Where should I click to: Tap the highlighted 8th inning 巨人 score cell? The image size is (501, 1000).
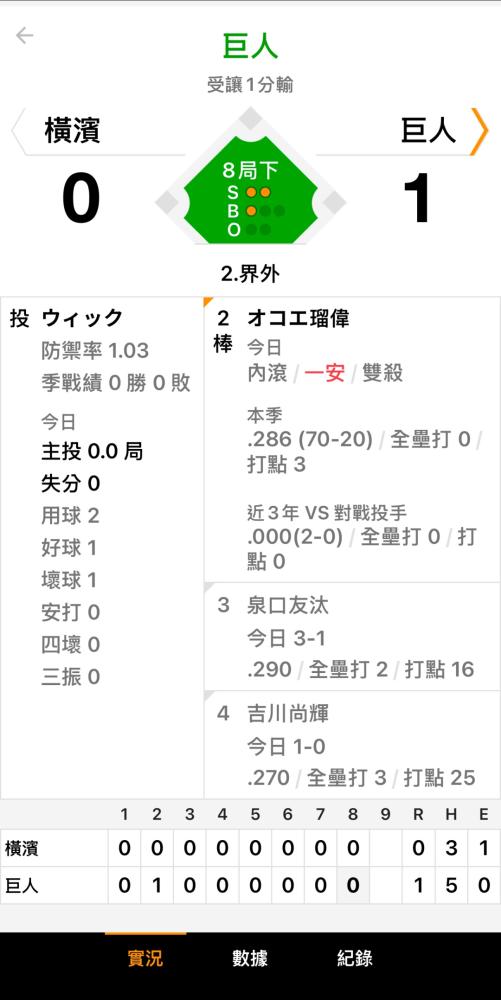352,885
